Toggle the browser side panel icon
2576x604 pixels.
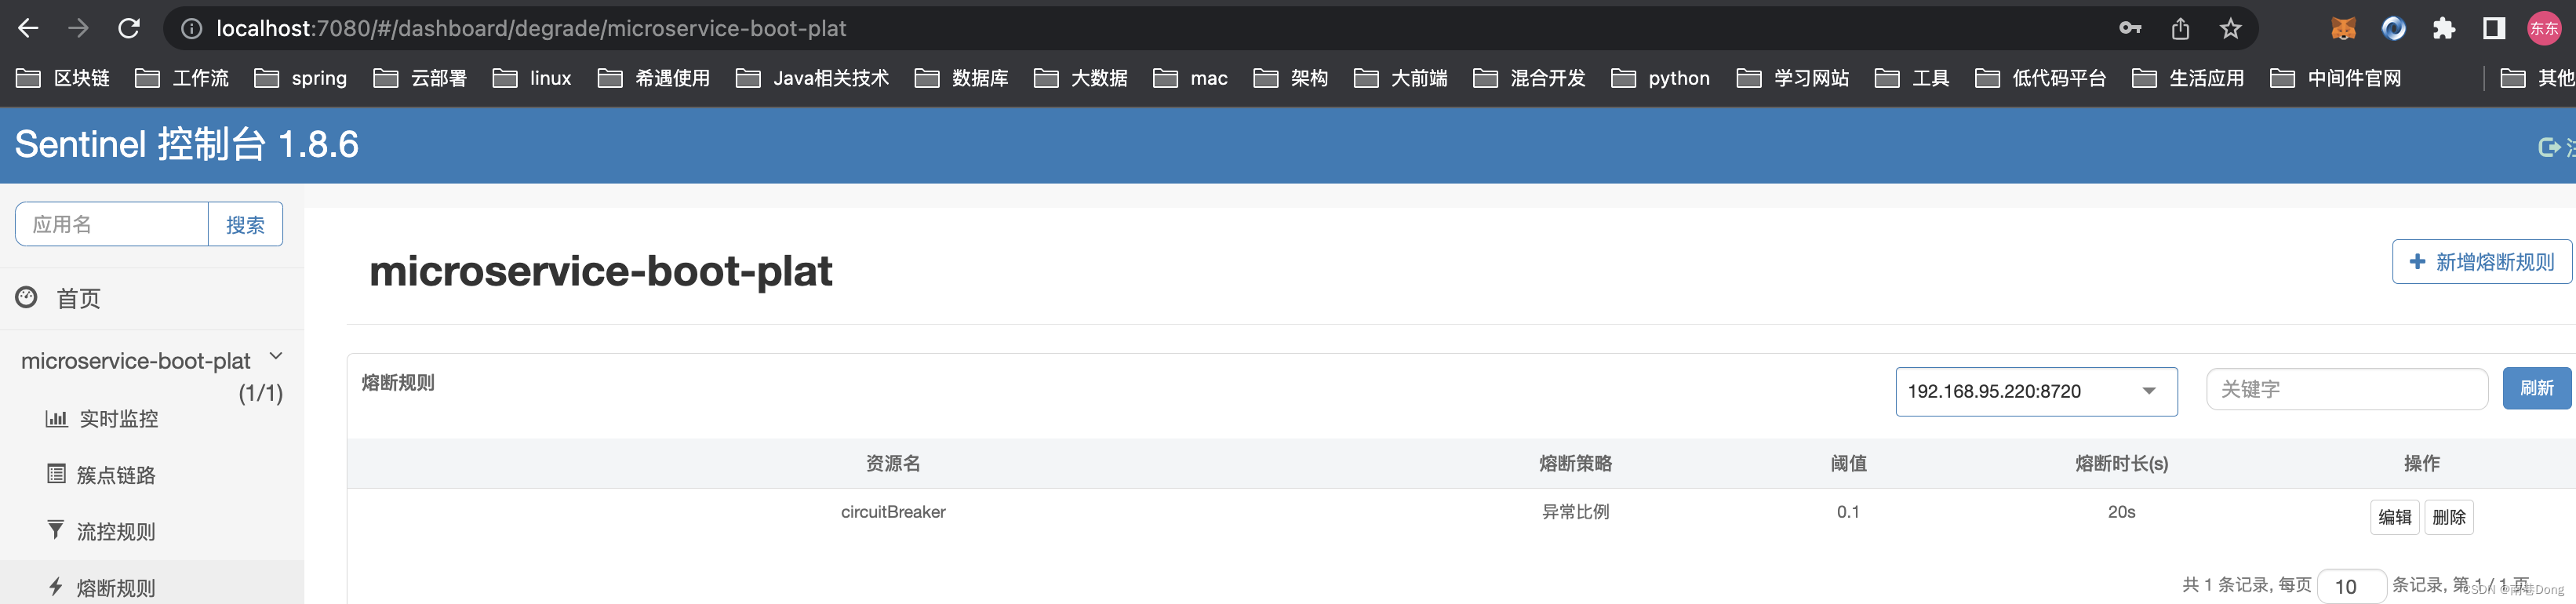tap(2494, 28)
